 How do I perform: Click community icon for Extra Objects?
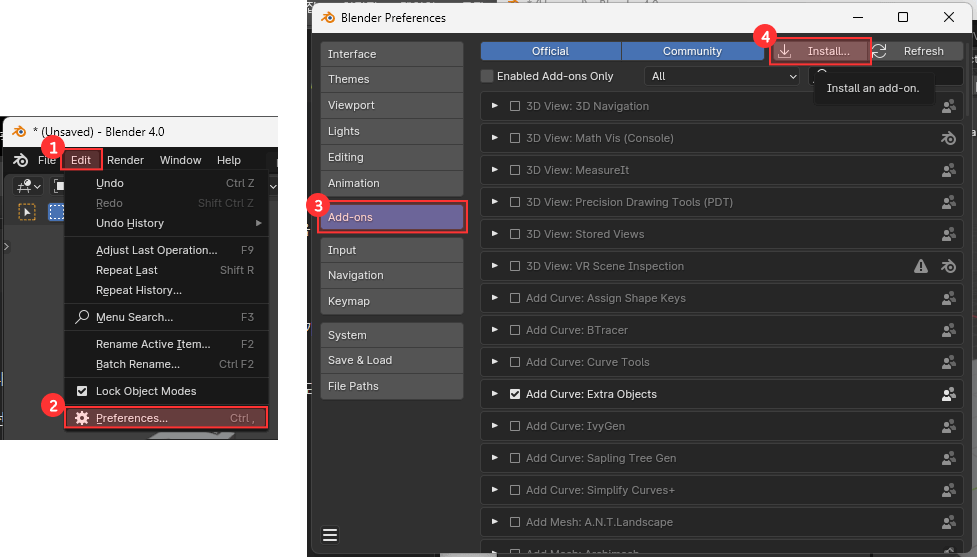click(x=948, y=394)
